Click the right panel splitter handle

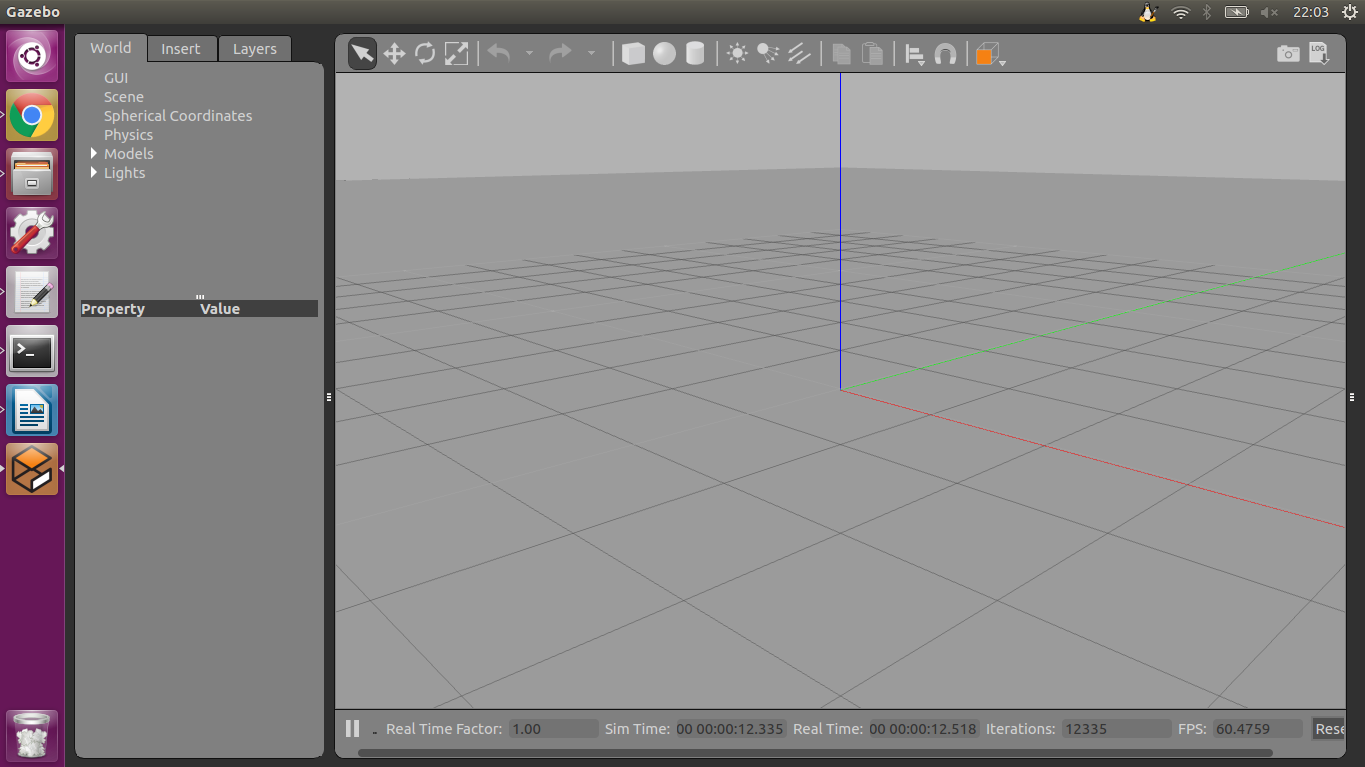[x=1351, y=397]
